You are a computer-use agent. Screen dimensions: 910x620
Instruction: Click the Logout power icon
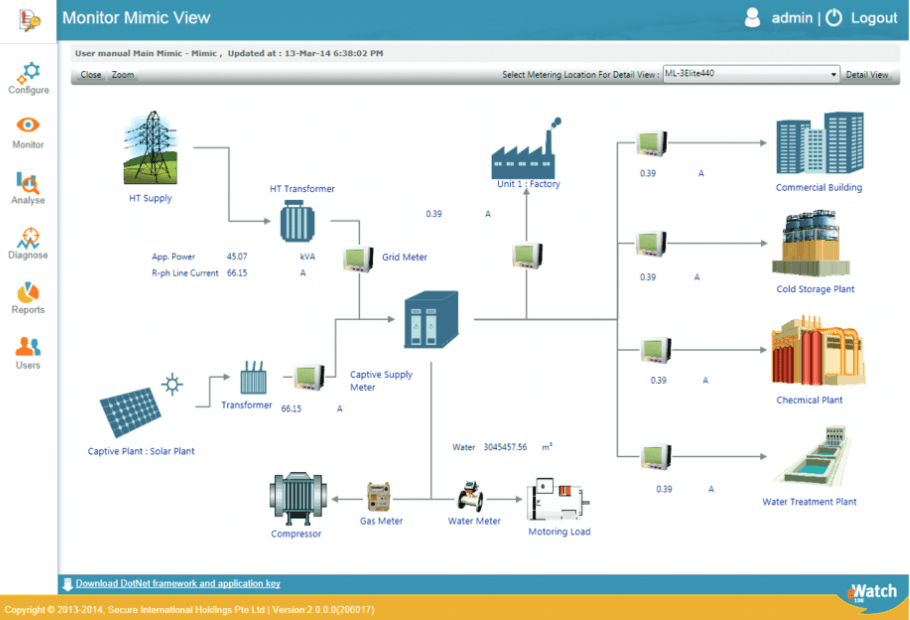pyautogui.click(x=834, y=18)
